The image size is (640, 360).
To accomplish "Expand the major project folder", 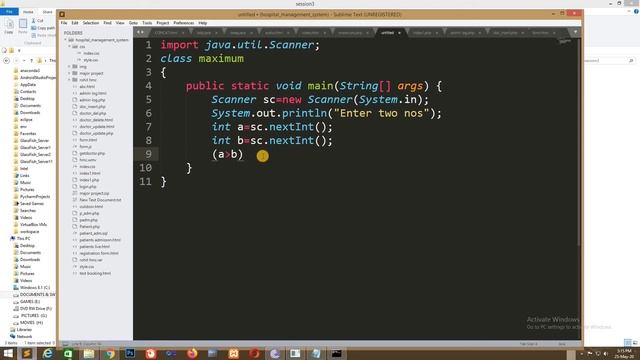I will click(x=70, y=73).
